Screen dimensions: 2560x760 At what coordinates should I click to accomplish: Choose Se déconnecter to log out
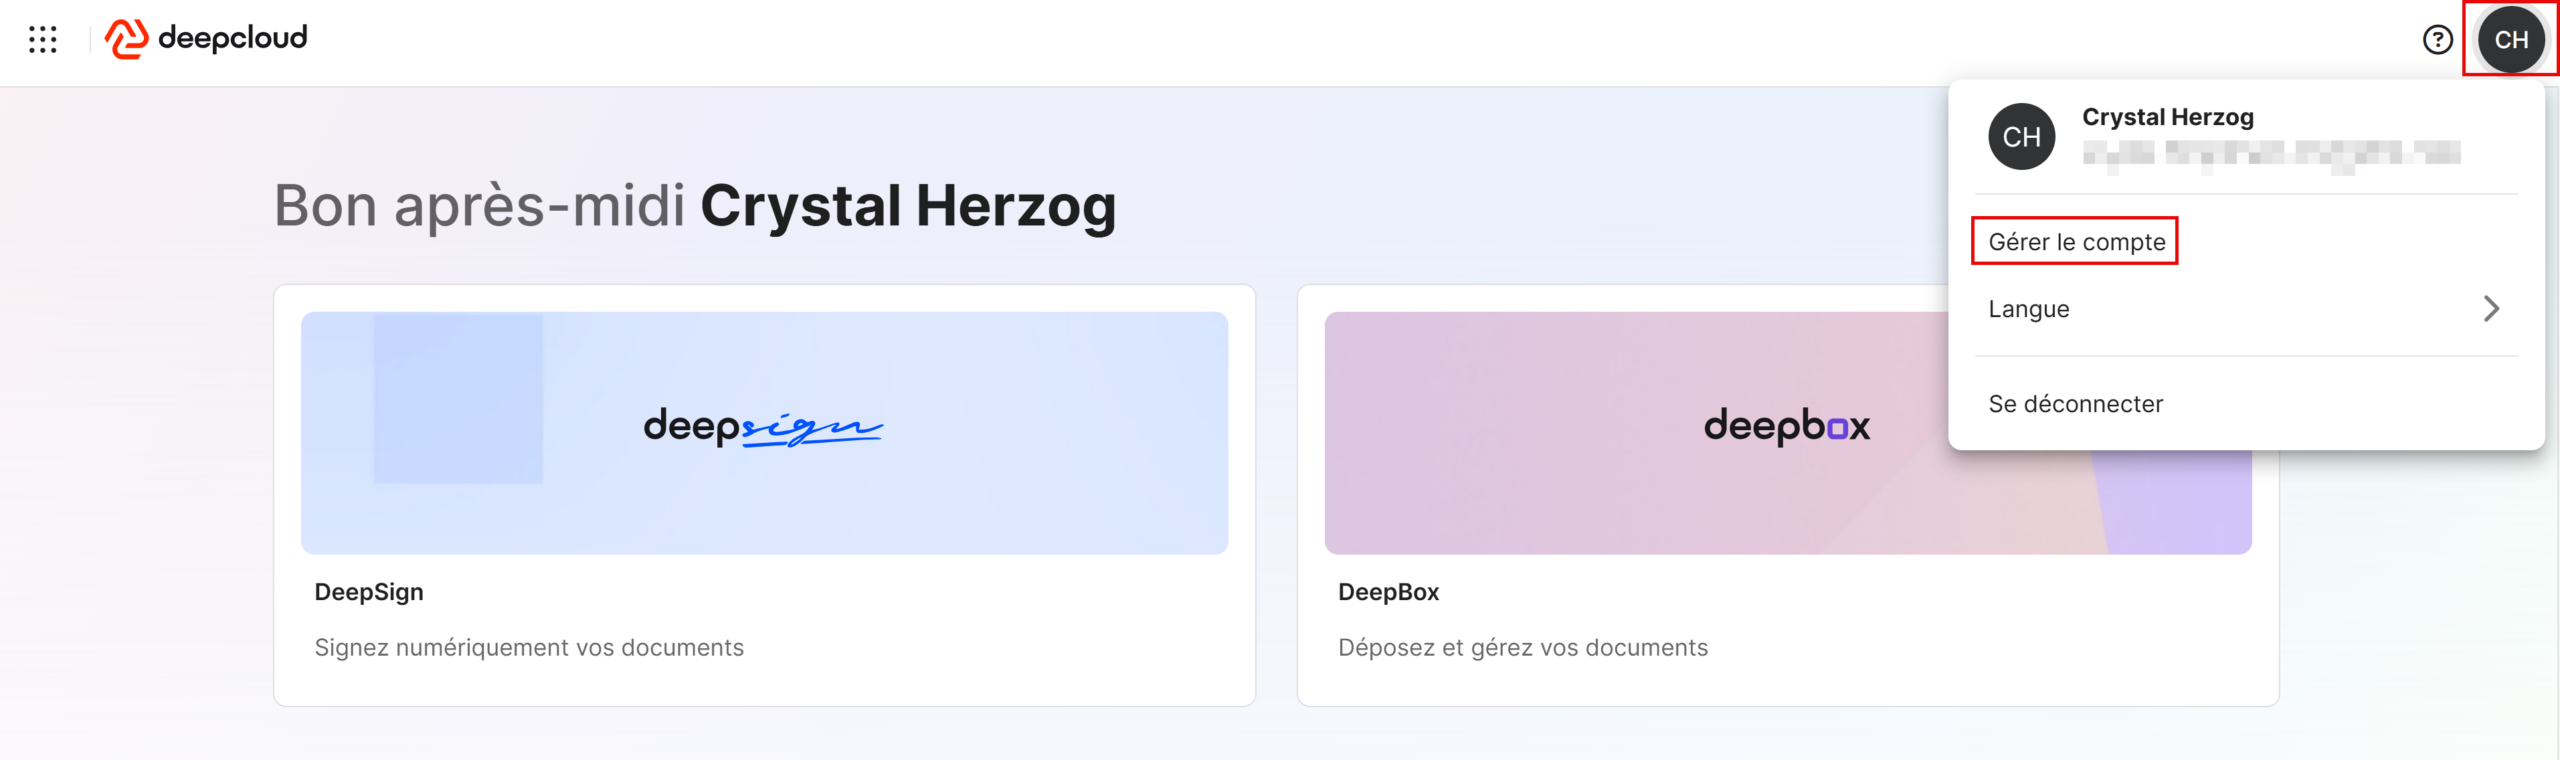[2075, 404]
